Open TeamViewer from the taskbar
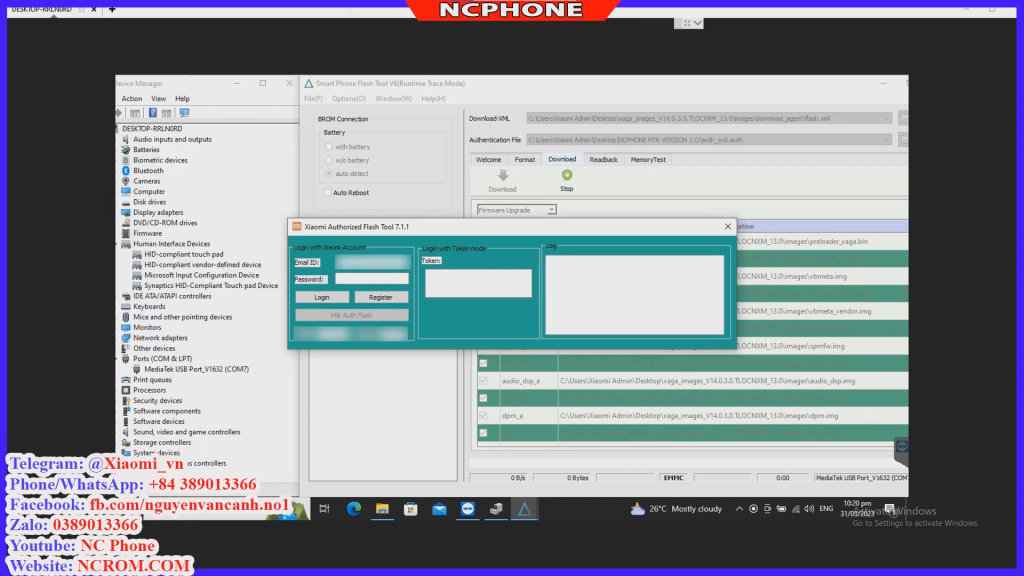The height and width of the screenshot is (576, 1024). [x=468, y=509]
